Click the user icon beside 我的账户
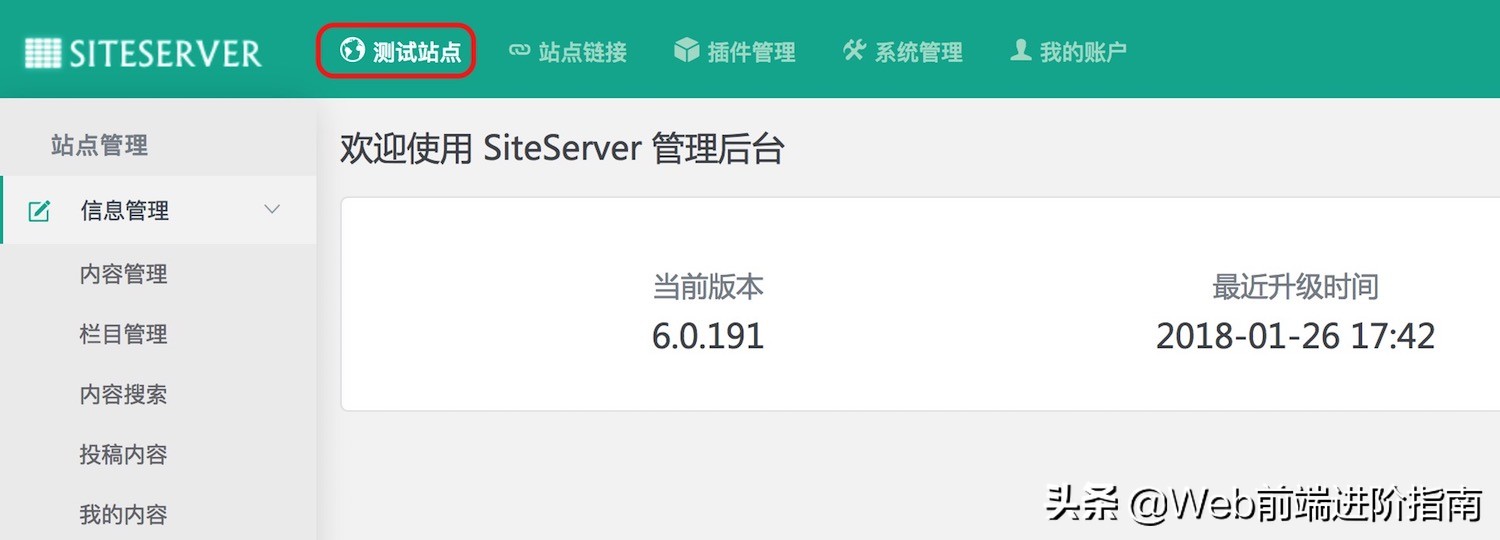1500x540 pixels. (x=1020, y=49)
